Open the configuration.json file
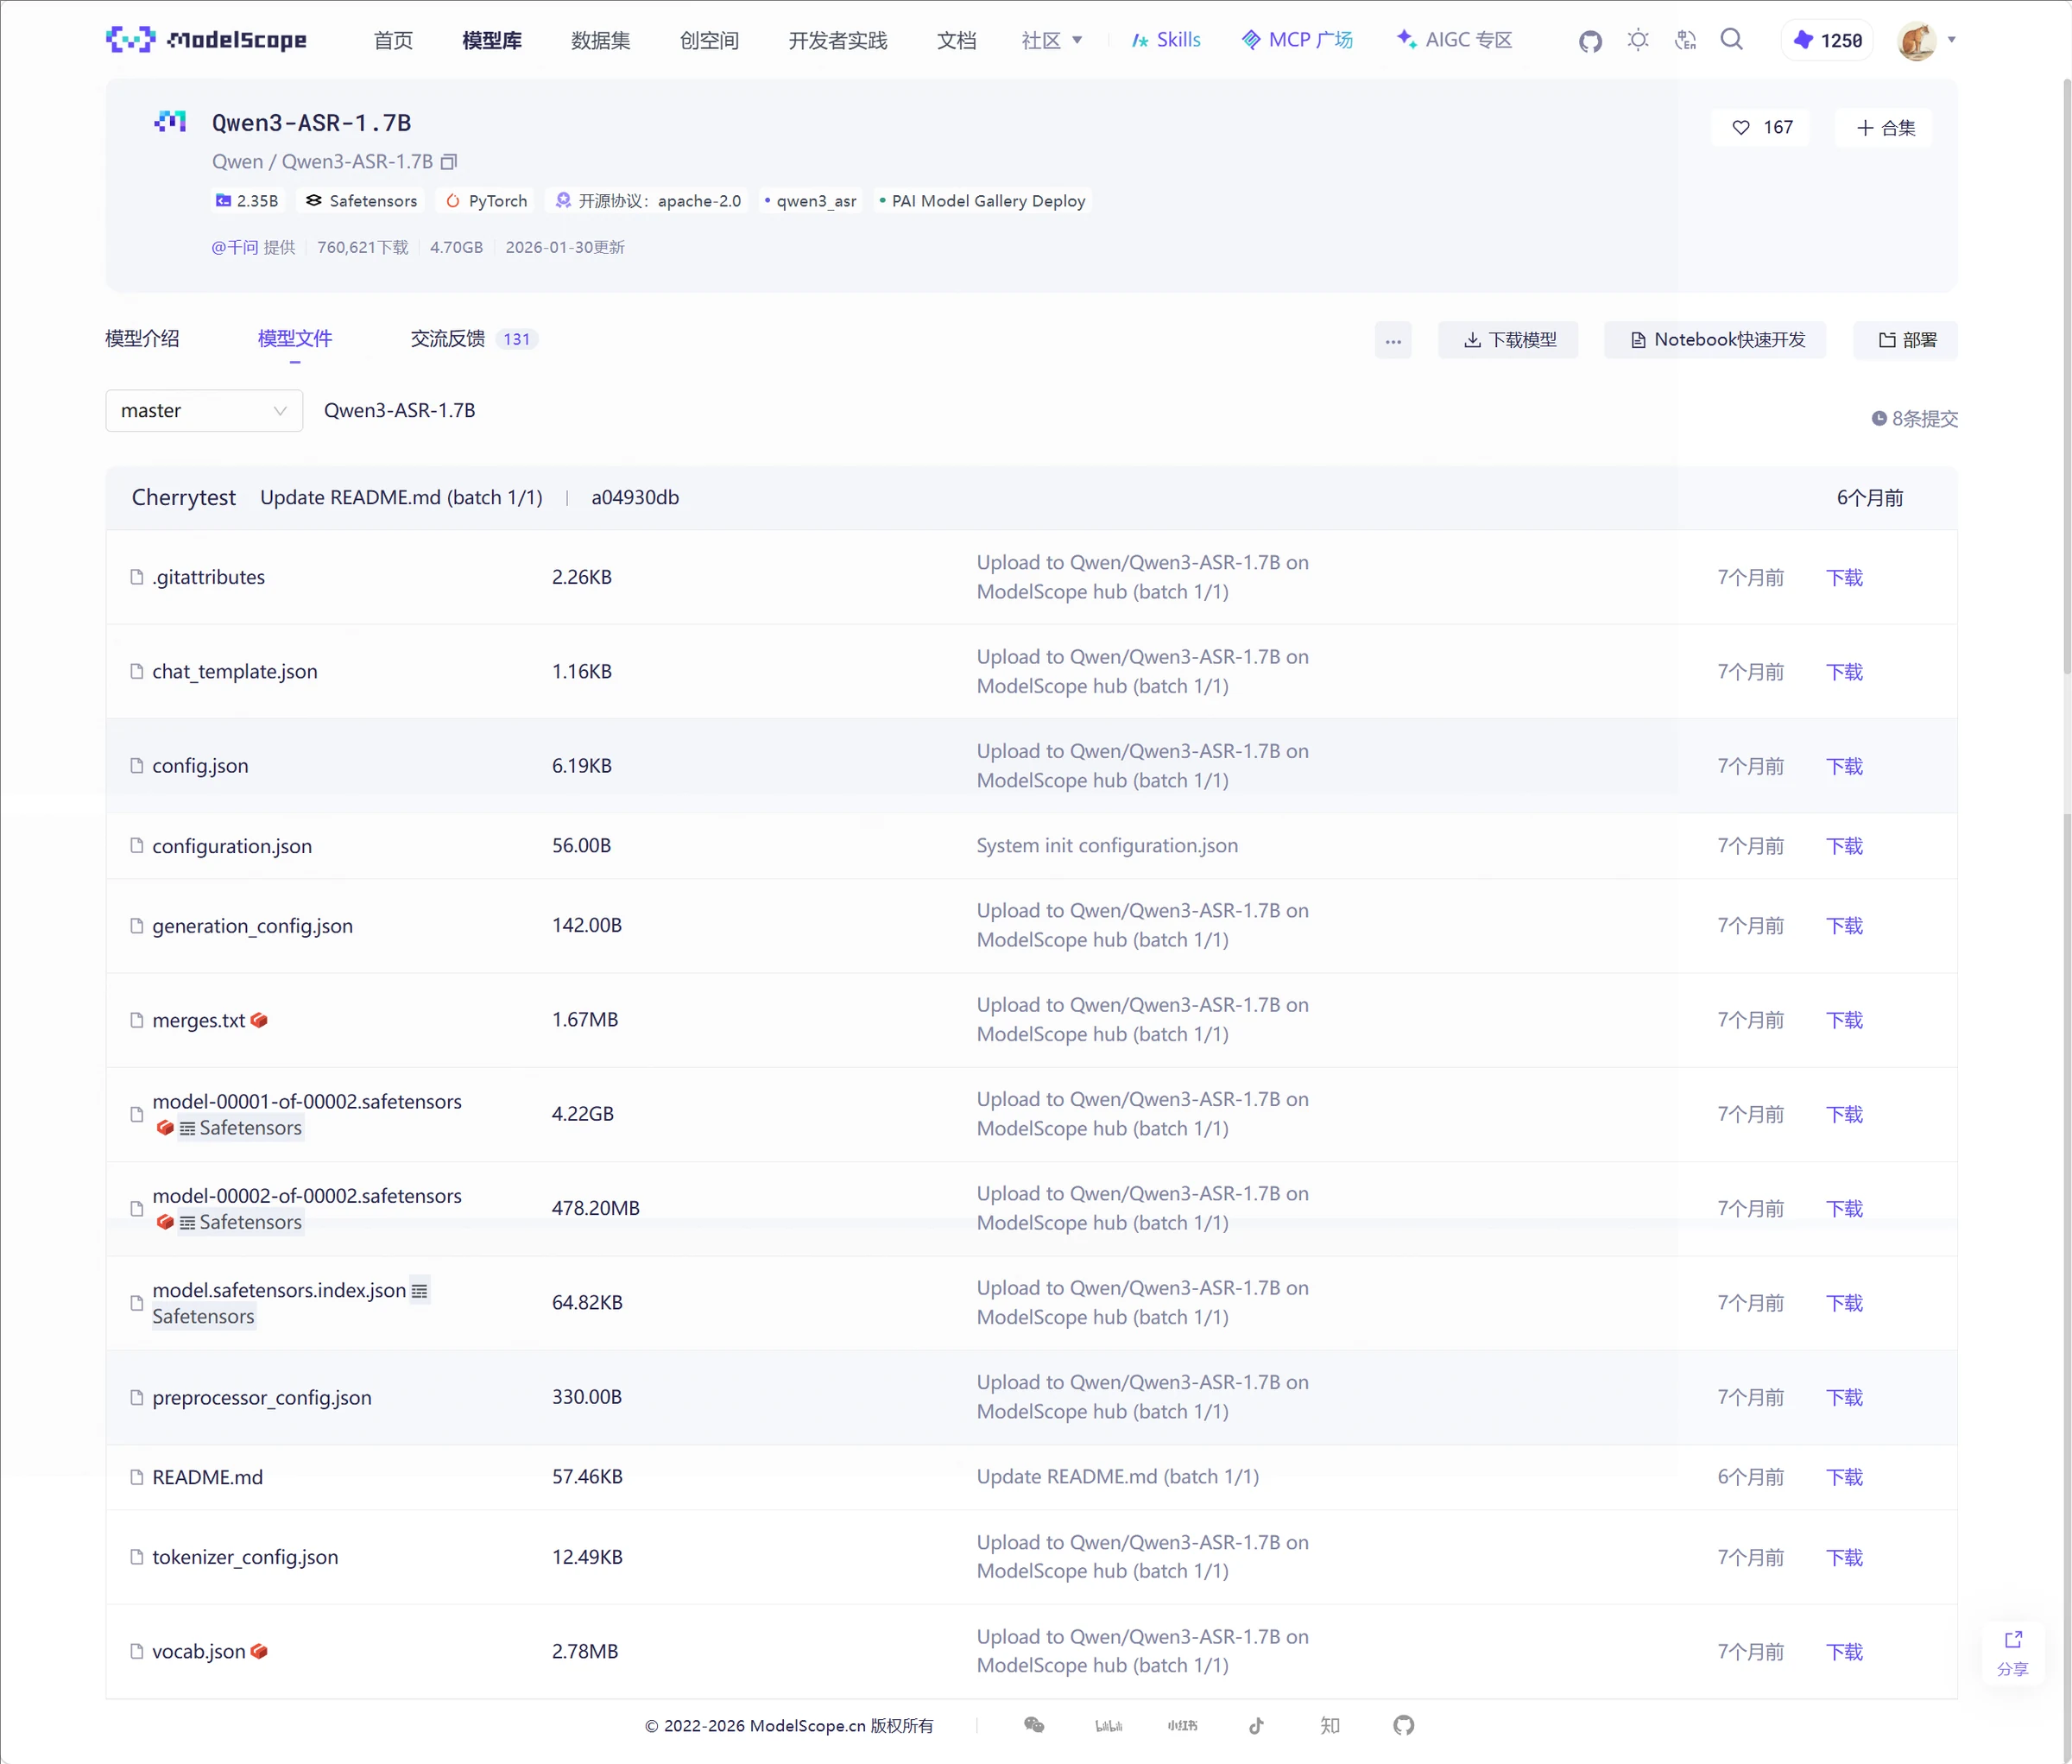 tap(232, 846)
